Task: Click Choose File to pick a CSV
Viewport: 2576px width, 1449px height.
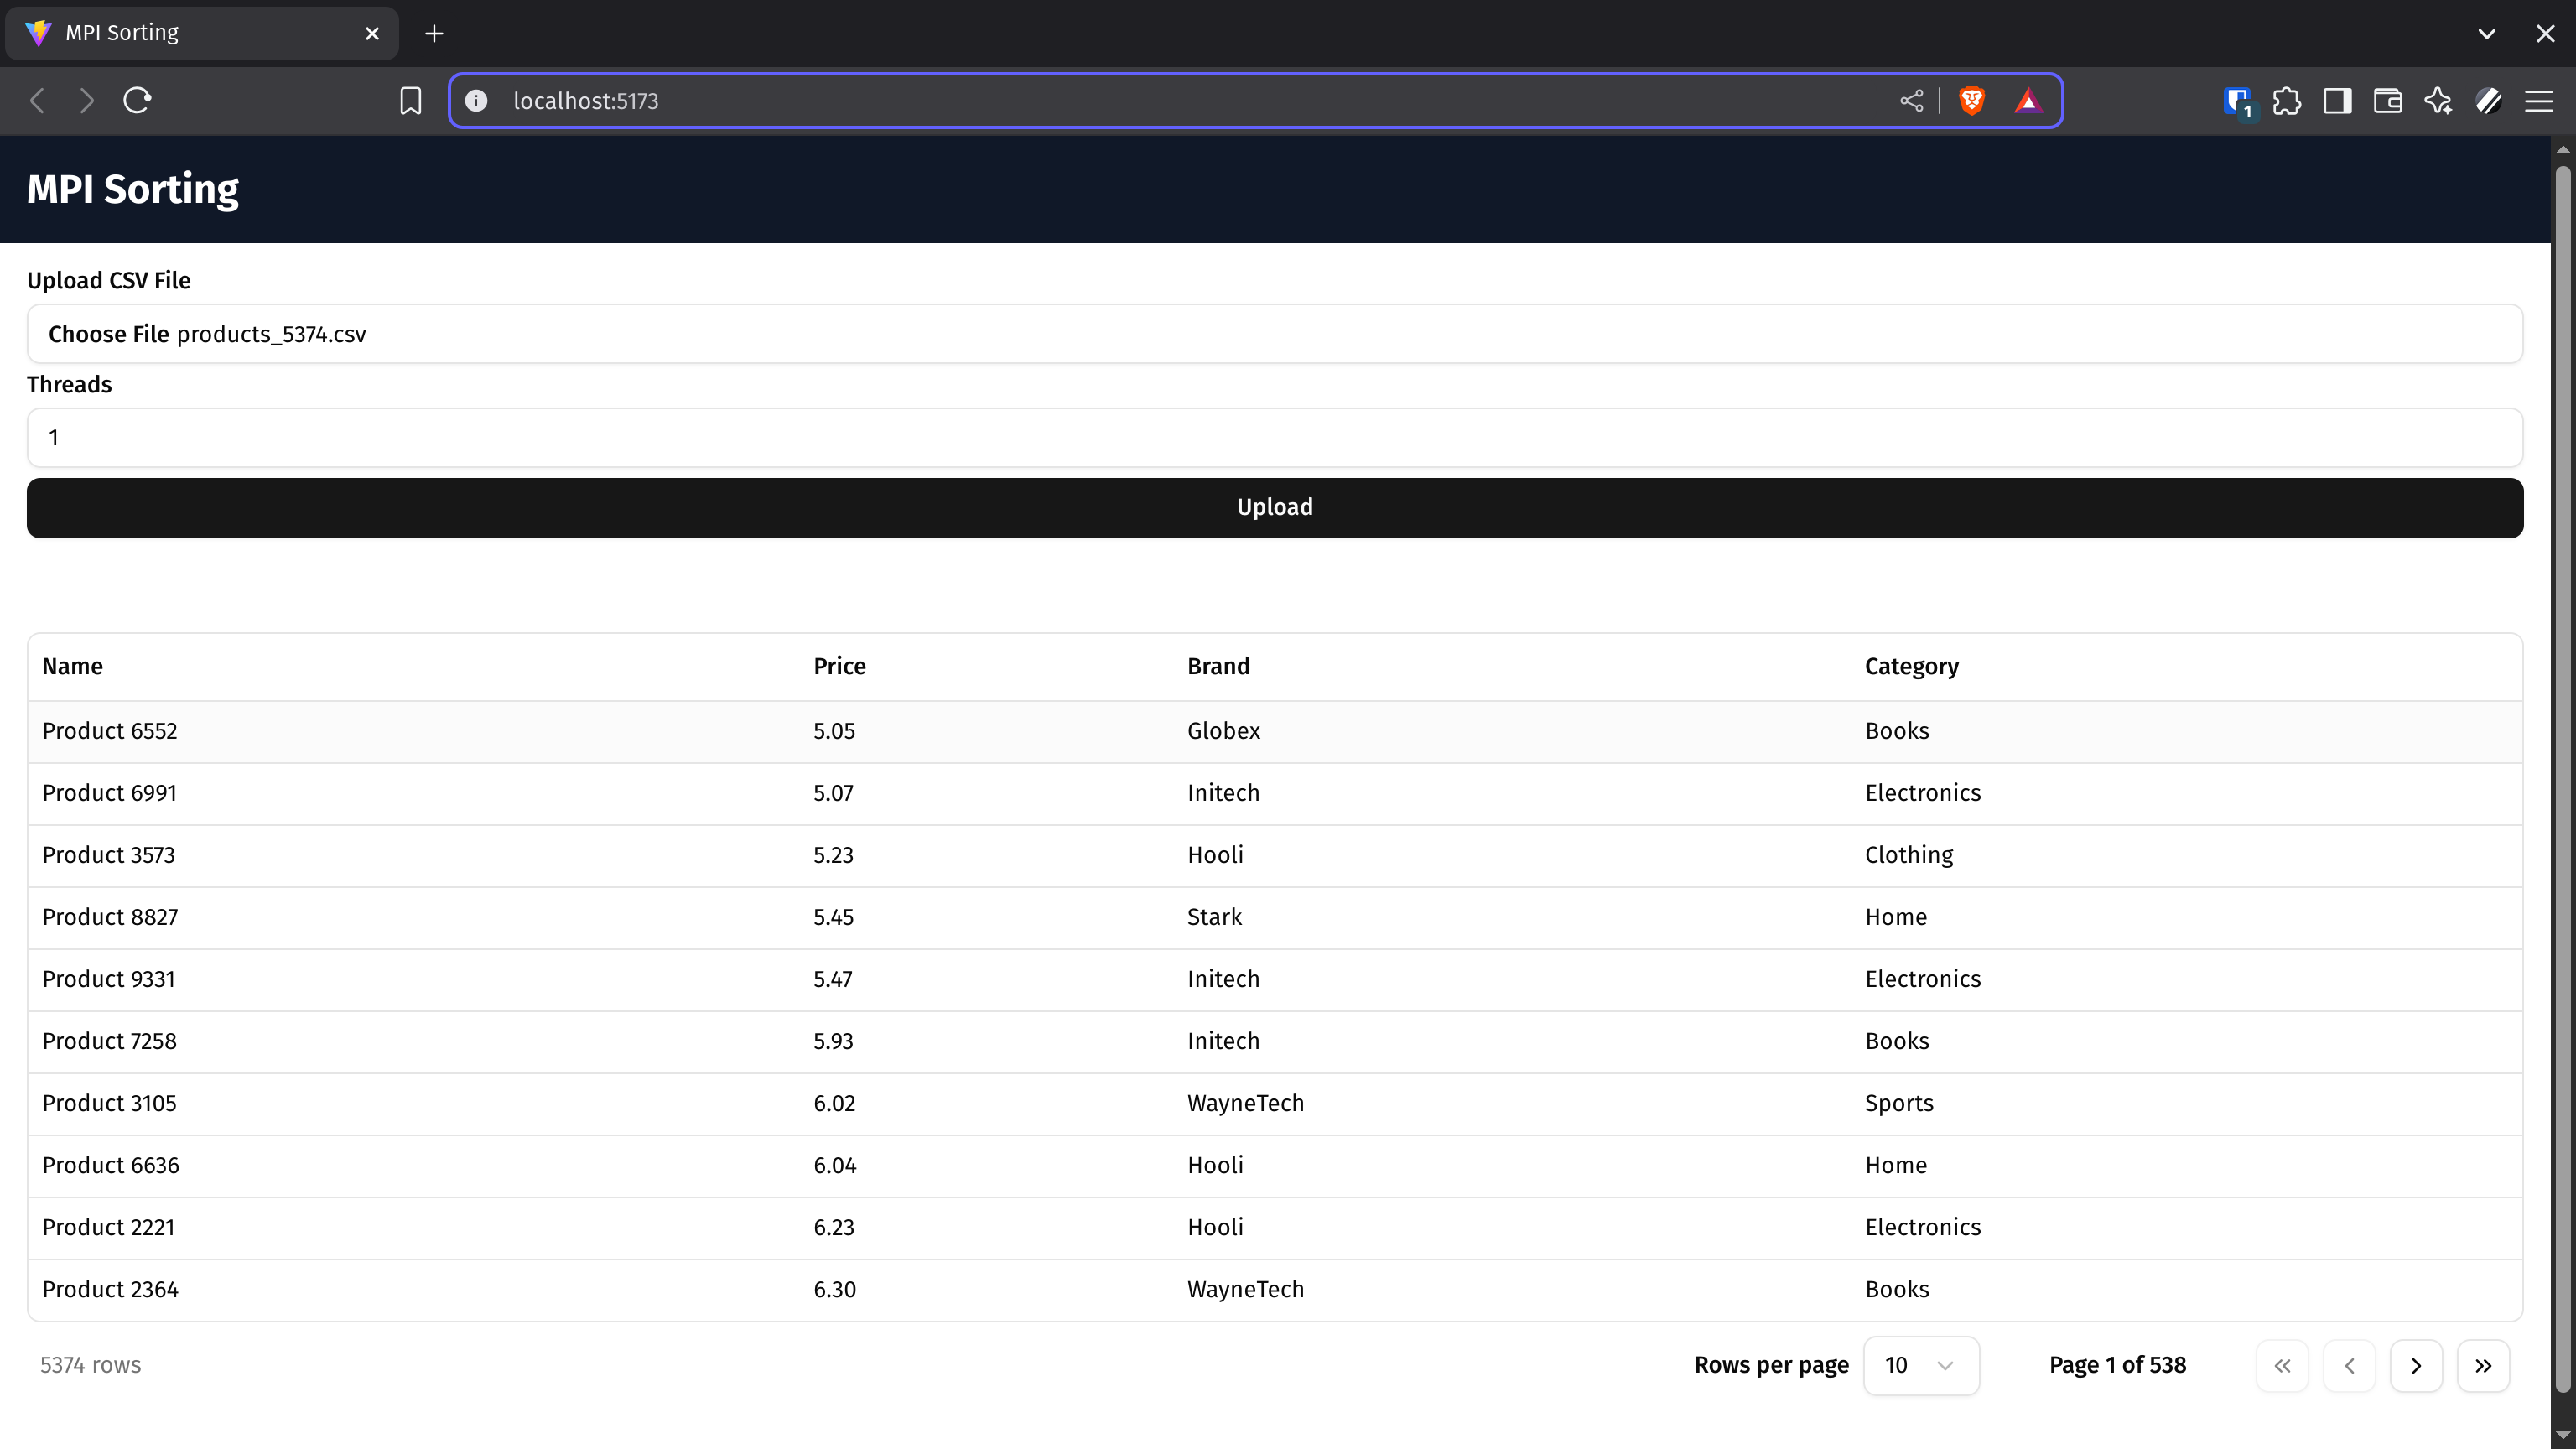Action: coord(108,334)
